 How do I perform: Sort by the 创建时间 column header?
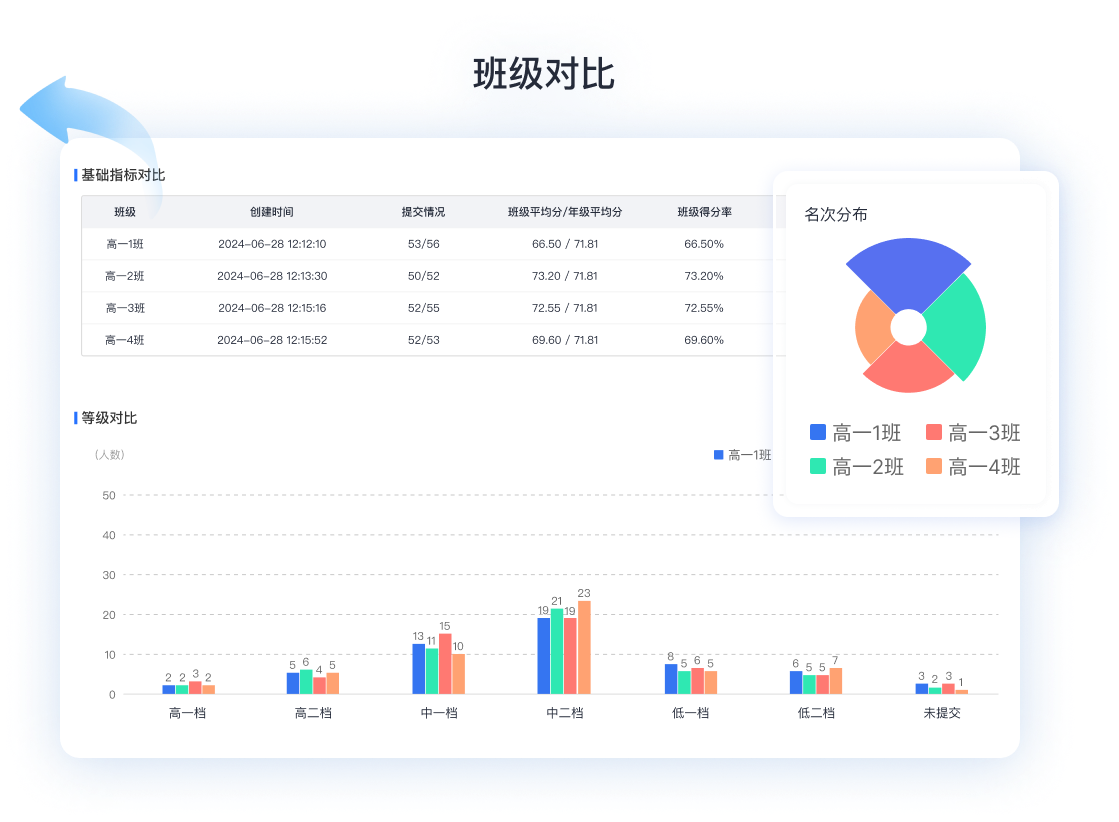click(272, 212)
